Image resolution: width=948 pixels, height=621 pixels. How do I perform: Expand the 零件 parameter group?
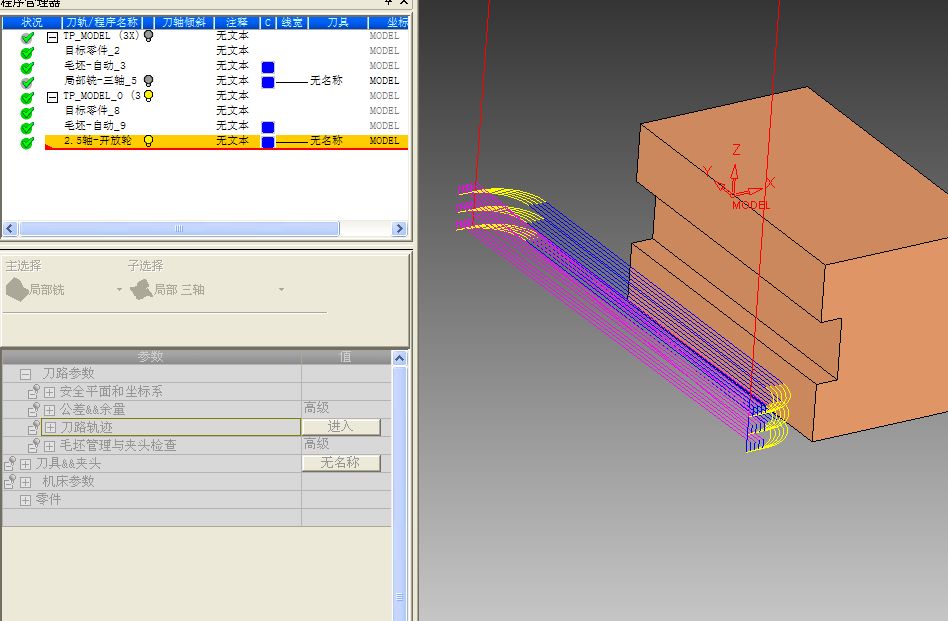pyautogui.click(x=25, y=500)
